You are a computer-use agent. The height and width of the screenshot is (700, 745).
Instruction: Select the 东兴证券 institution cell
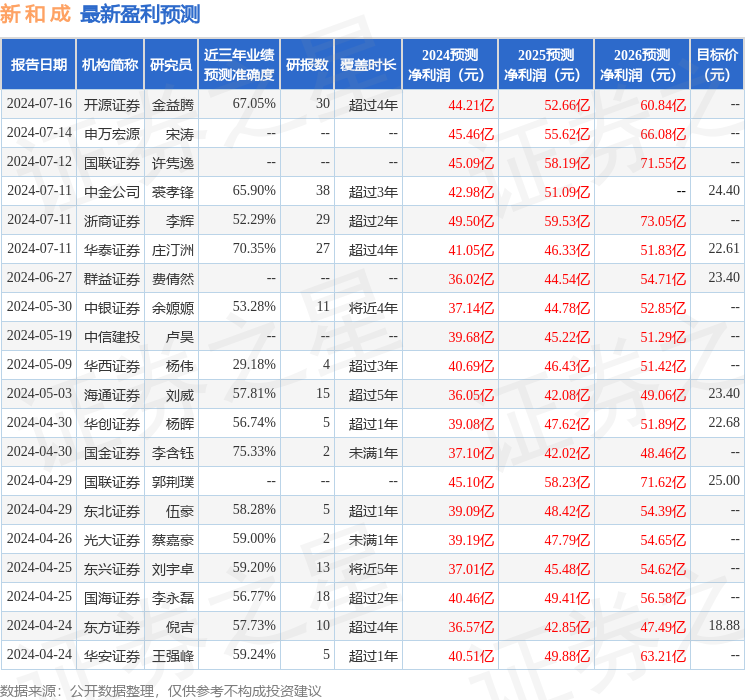[112, 569]
